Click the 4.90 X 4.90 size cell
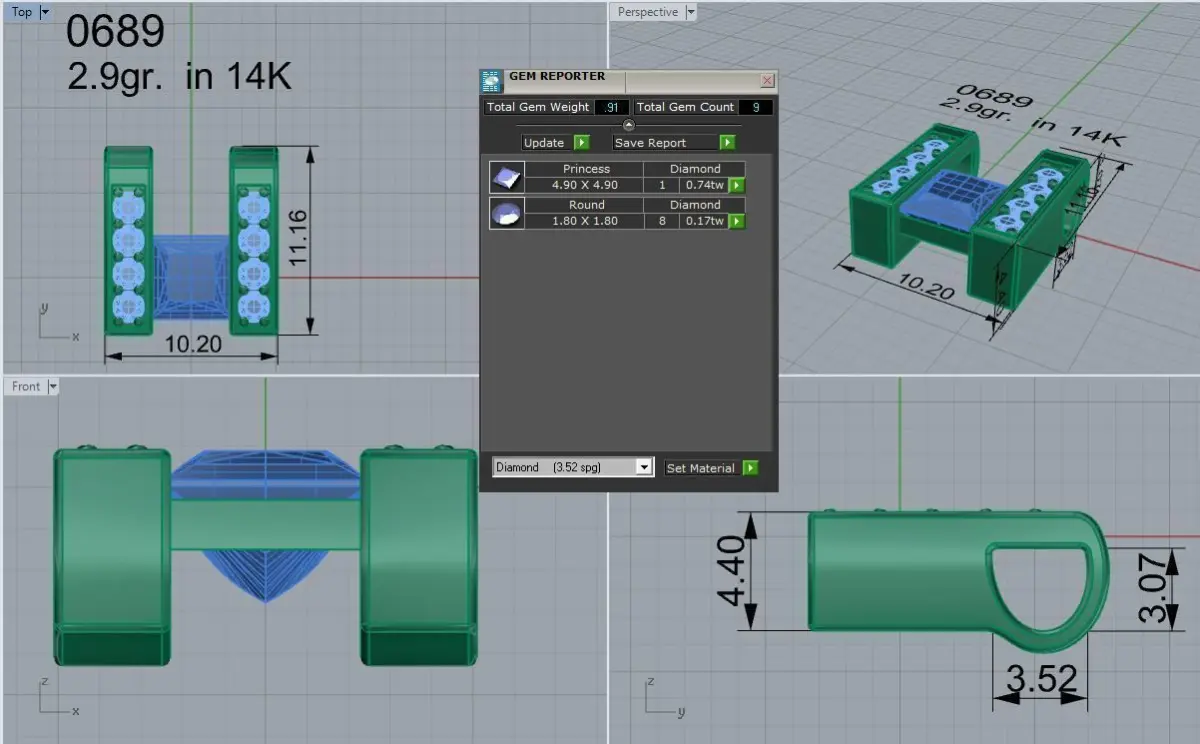The image size is (1200, 744). [585, 185]
